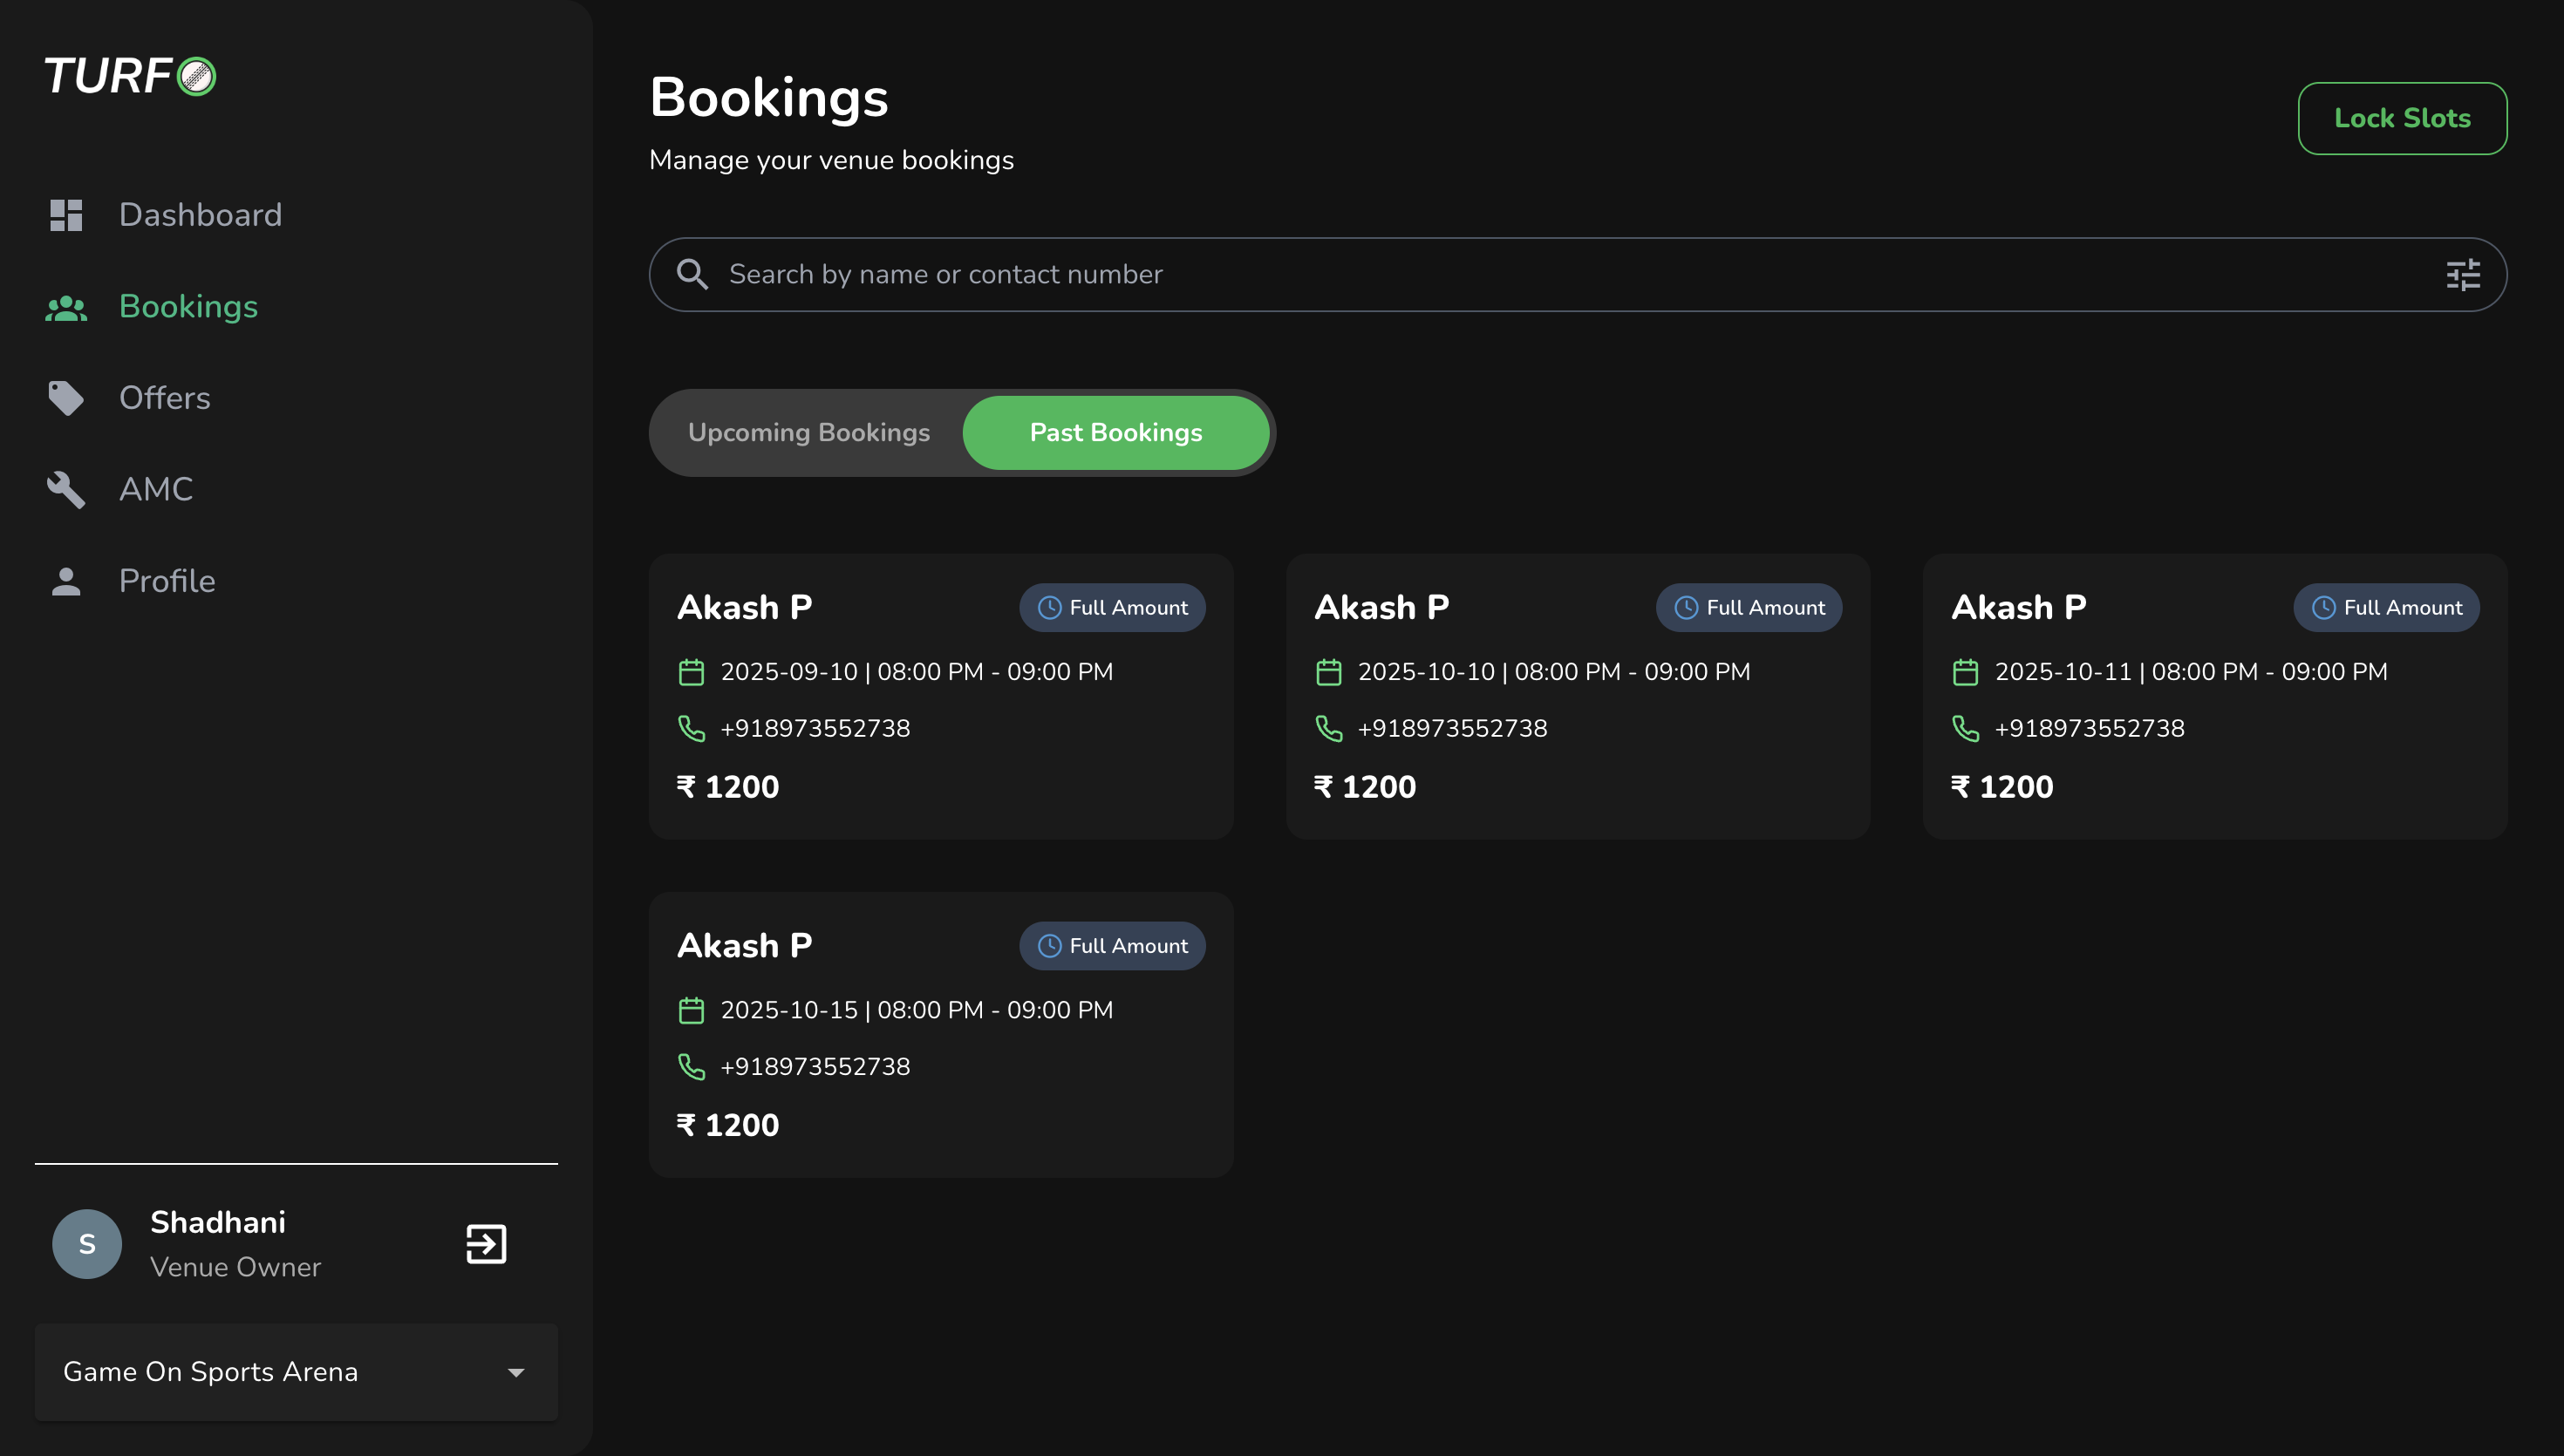Image resolution: width=2564 pixels, height=1456 pixels.
Task: Click the venue selector dropdown arrow
Action: (516, 1372)
